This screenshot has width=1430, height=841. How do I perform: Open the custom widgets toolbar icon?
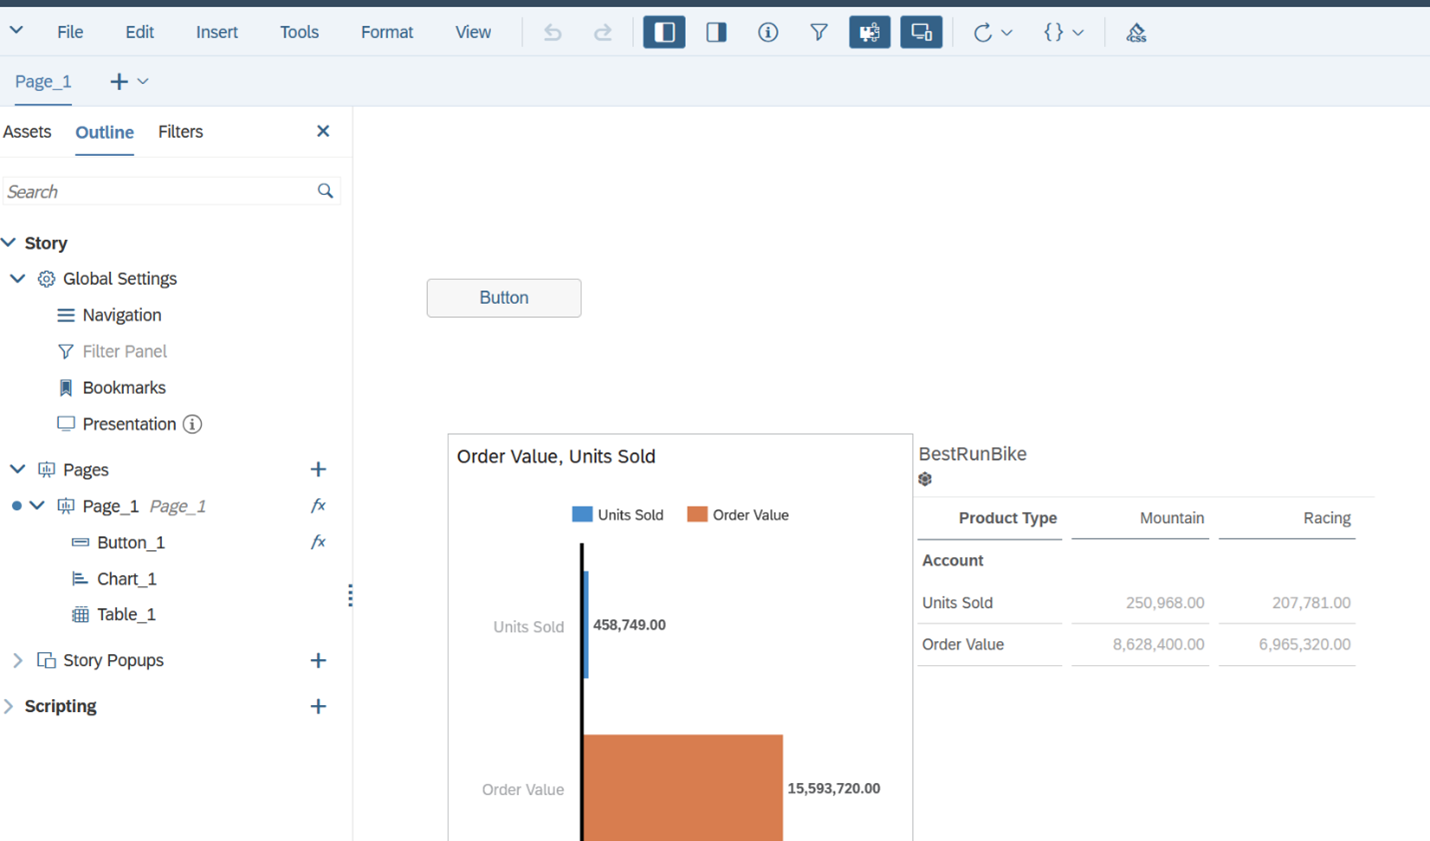[869, 31]
